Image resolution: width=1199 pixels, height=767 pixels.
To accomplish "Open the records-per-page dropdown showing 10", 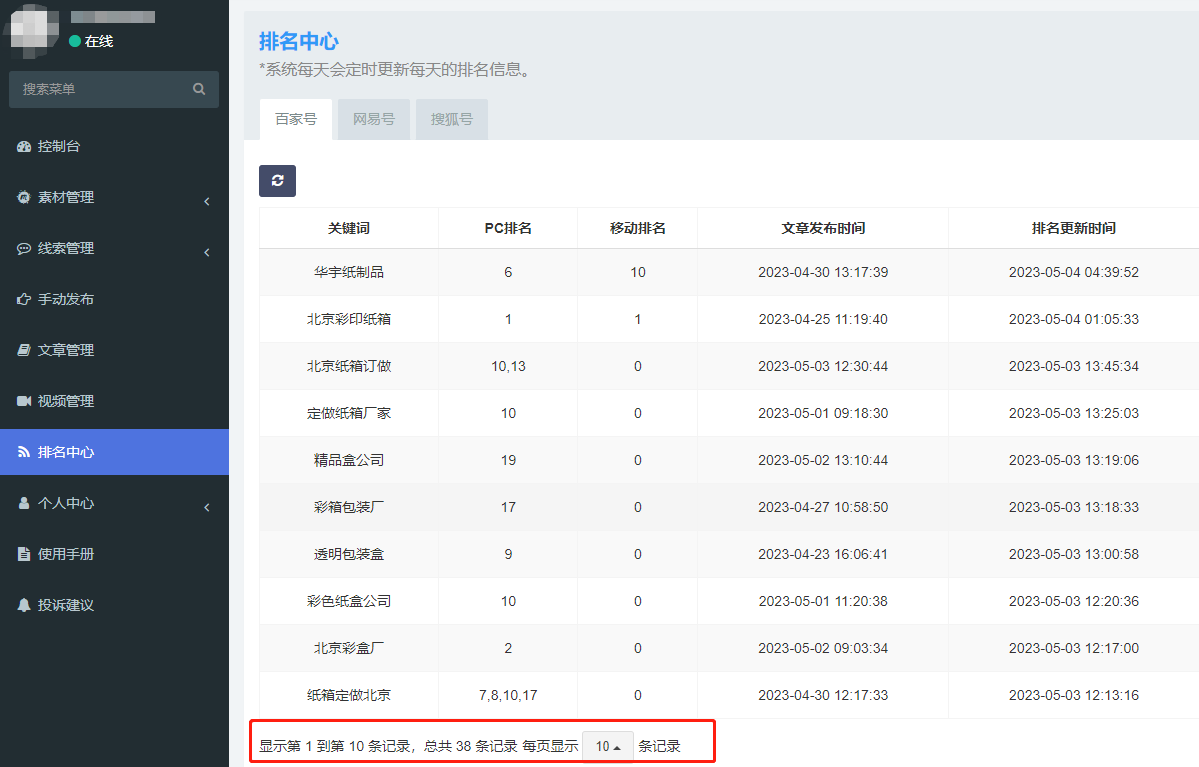I will pos(608,747).
